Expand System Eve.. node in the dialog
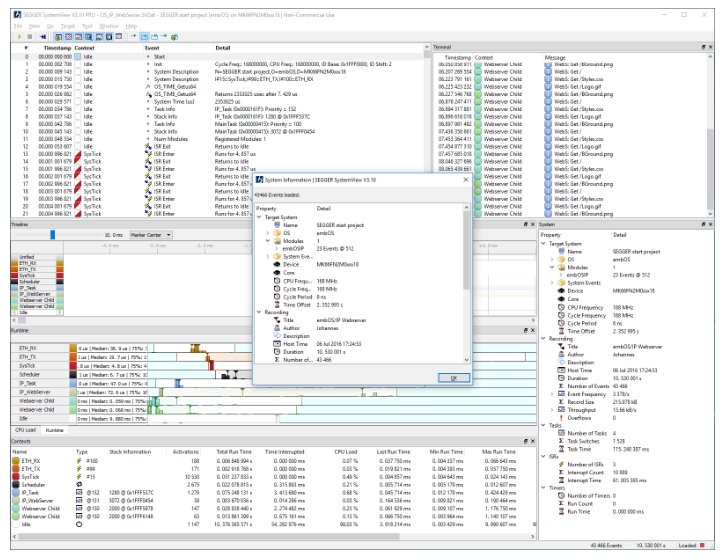Image resolution: width=726 pixels, height=560 pixels. [x=268, y=256]
